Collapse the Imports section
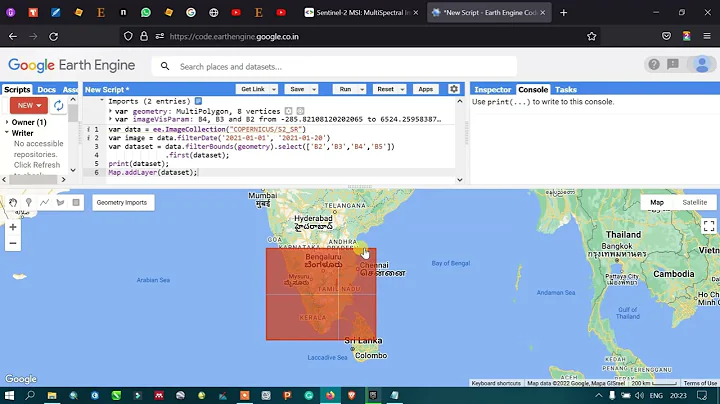The height and width of the screenshot is (404, 720). [x=102, y=101]
